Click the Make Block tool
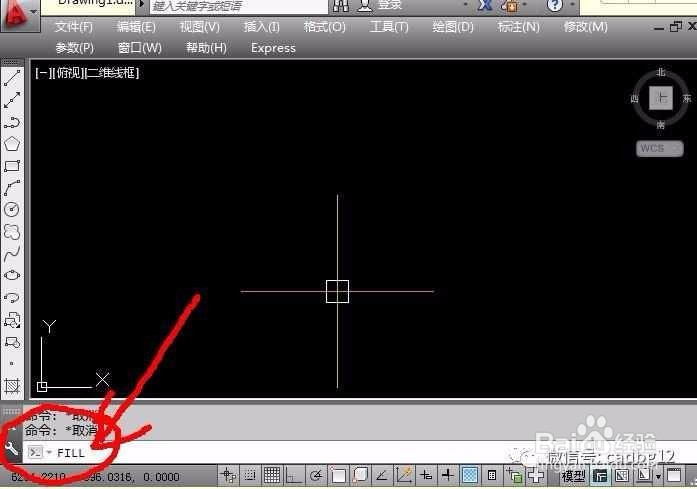The image size is (697, 489). point(12,342)
